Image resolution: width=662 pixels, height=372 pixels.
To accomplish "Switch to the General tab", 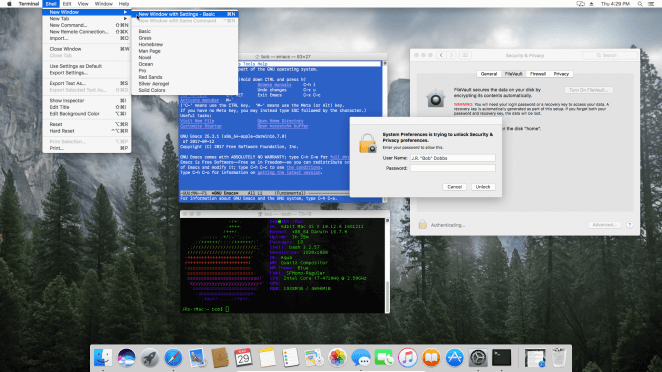I will 489,74.
